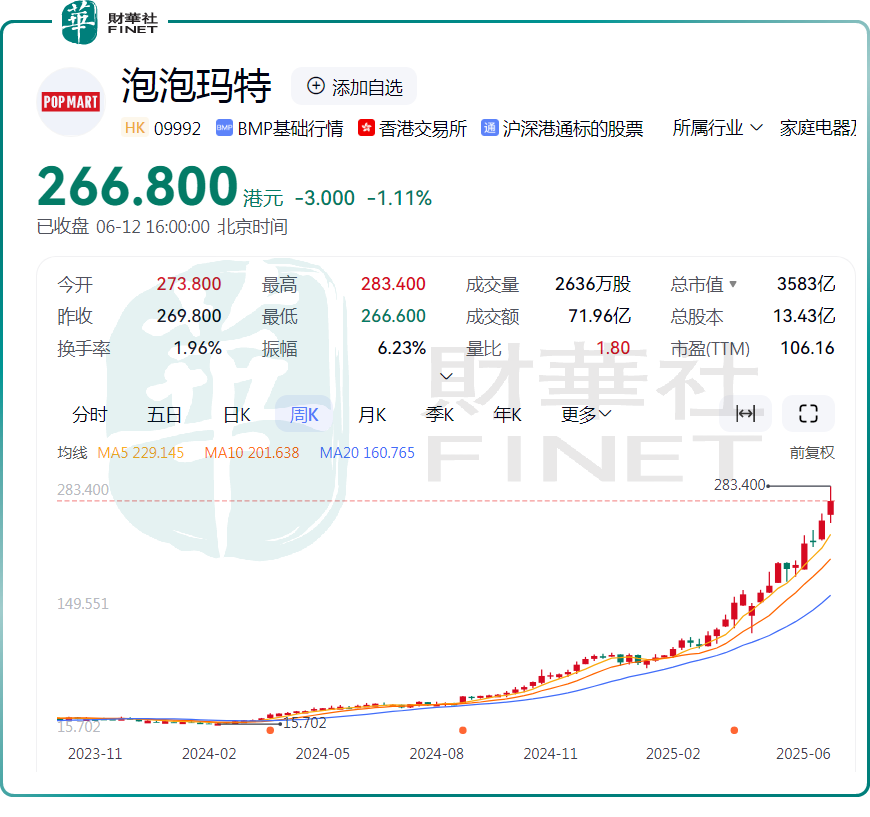Click the 换手率 value 1.96%

[198, 349]
